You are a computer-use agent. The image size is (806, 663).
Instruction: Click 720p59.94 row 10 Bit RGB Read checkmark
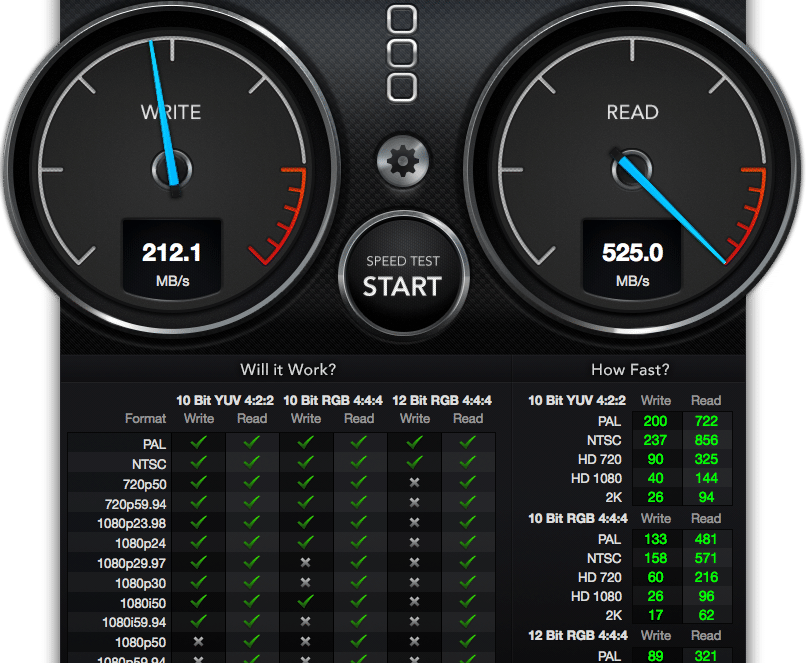358,502
